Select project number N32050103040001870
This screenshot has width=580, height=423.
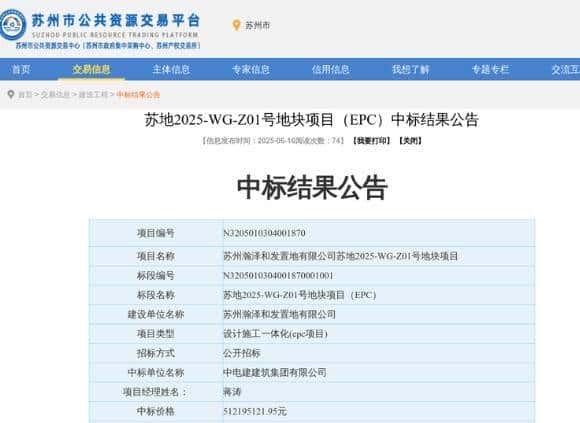(264, 233)
